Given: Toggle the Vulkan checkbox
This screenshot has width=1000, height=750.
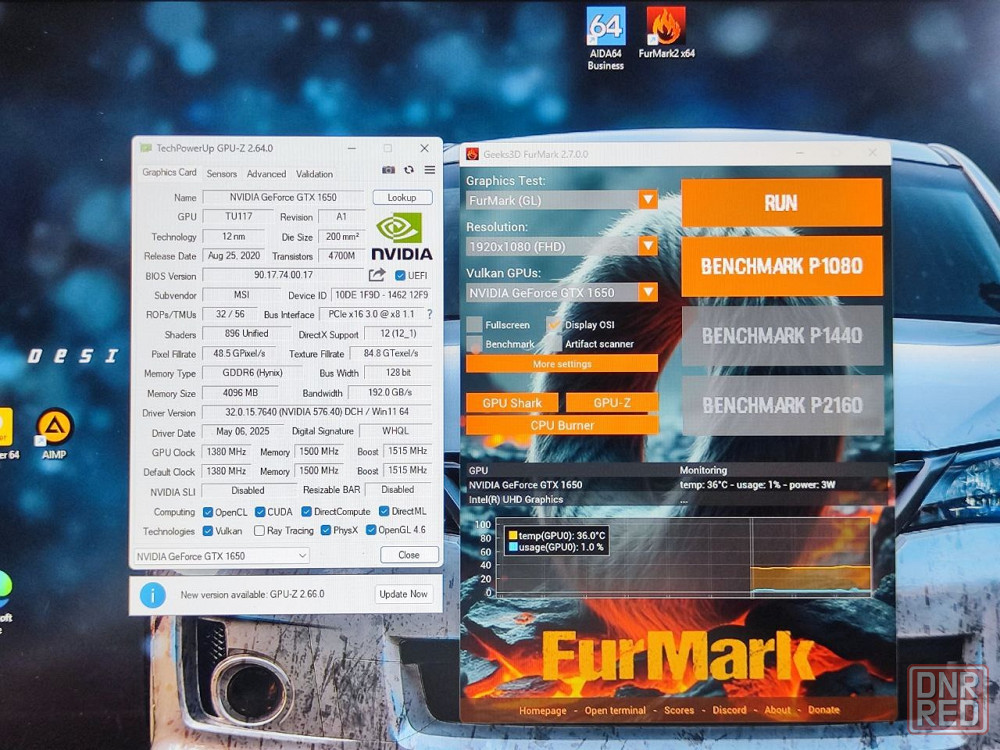Looking at the screenshot, I should click(x=208, y=531).
